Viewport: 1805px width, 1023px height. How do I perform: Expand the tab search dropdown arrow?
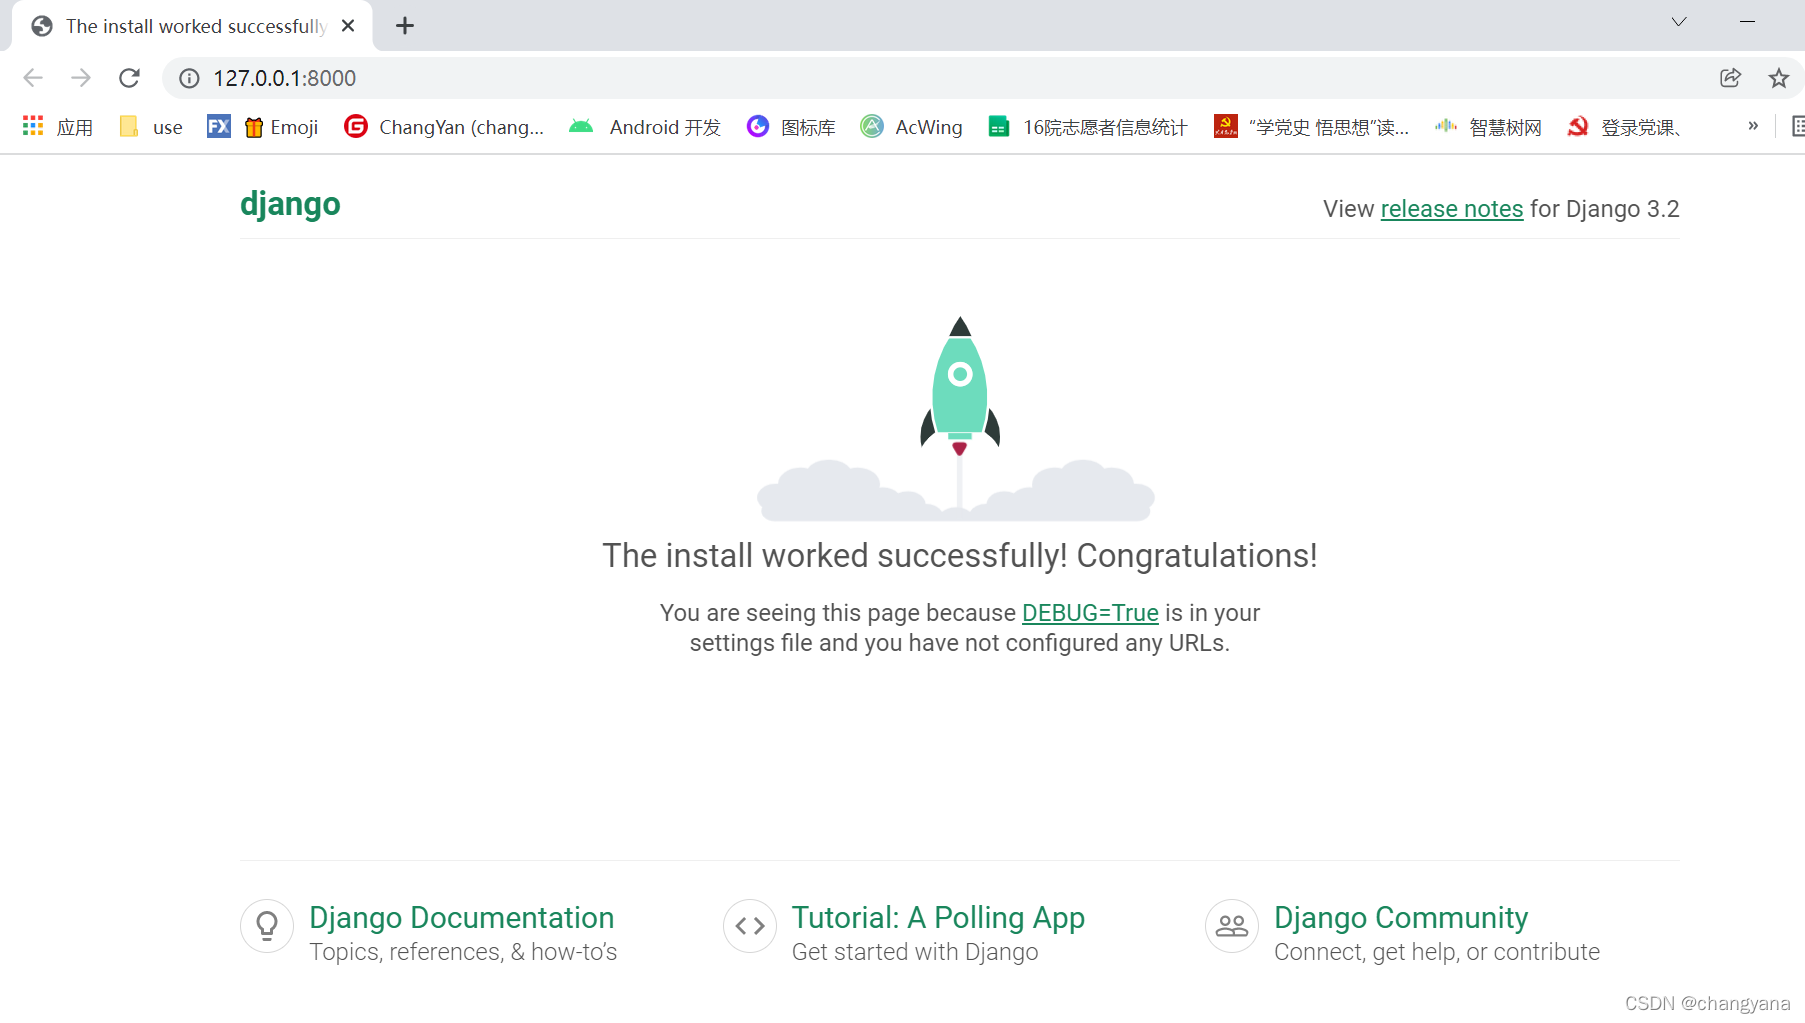1679,22
